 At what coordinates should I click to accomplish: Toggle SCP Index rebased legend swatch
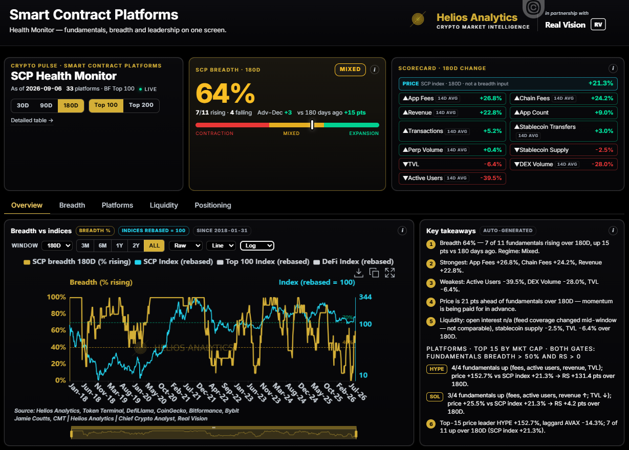[138, 262]
